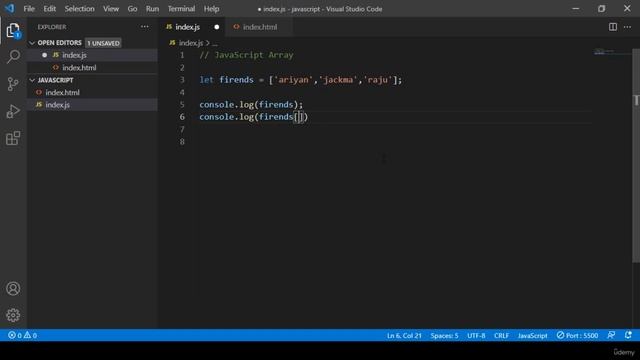Open the Go menu
The height and width of the screenshot is (360, 640).
click(132, 9)
